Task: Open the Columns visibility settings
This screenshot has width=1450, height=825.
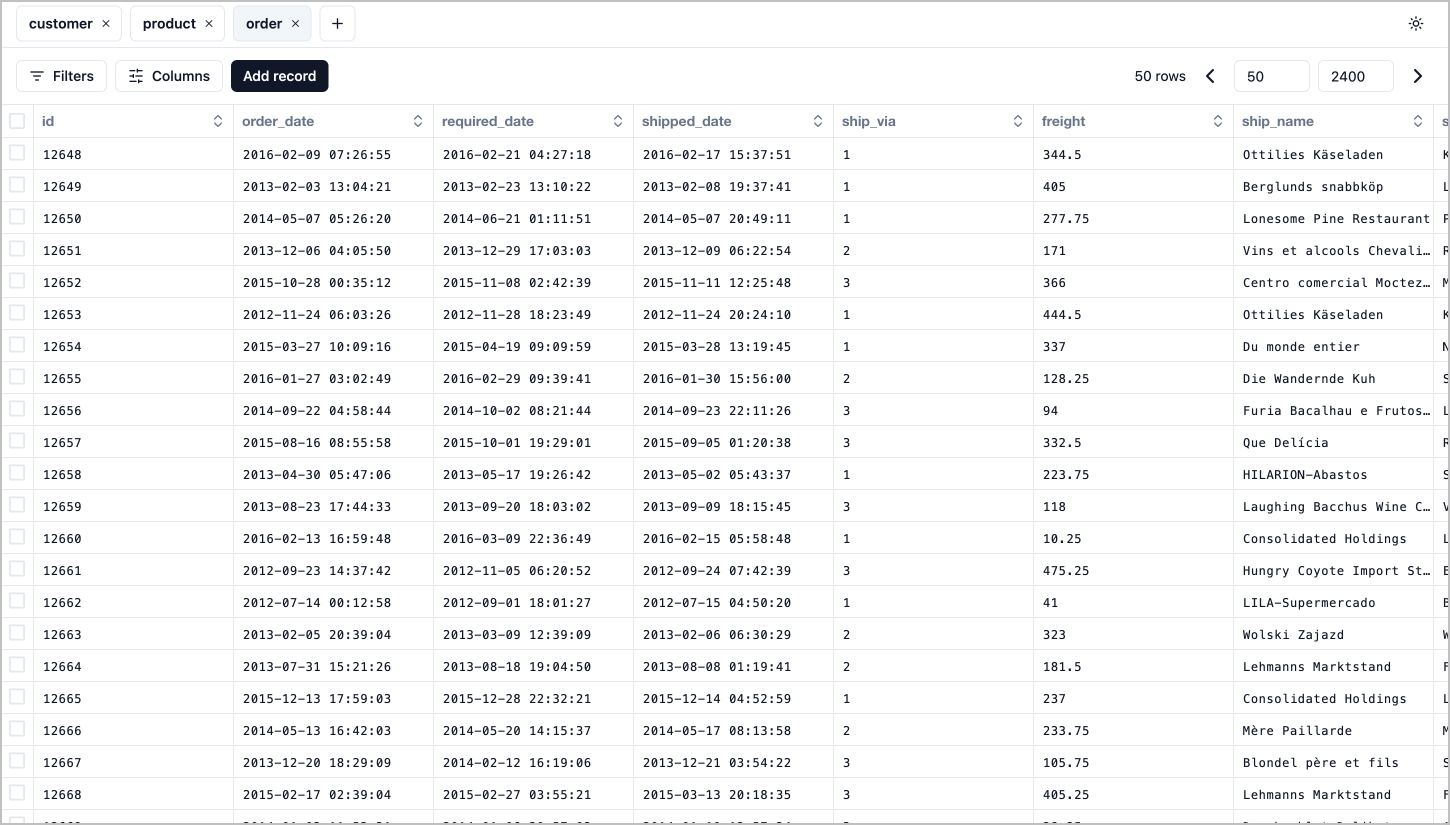Action: [x=169, y=76]
